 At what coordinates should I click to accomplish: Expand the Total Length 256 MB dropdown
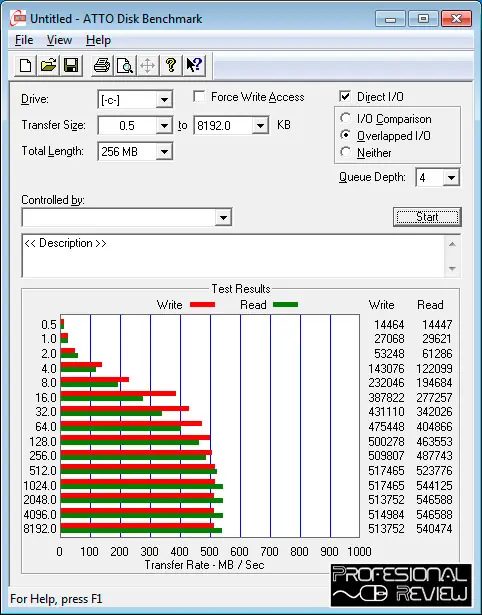(x=164, y=151)
